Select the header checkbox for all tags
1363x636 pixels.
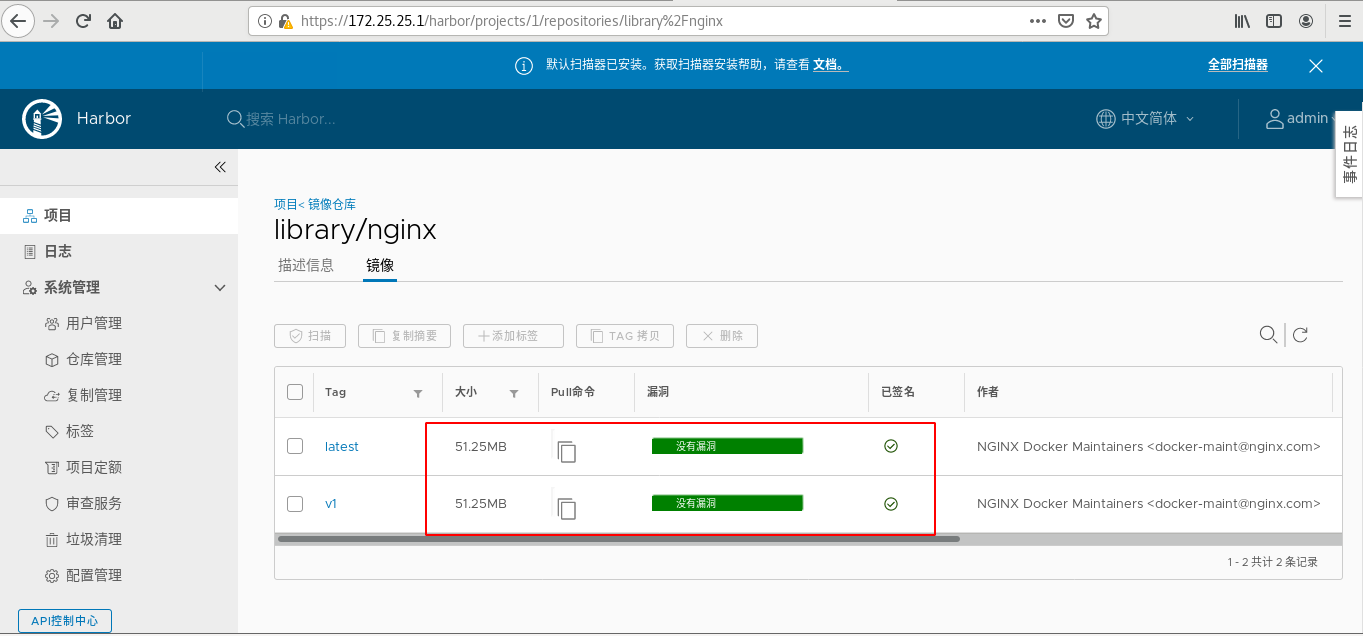pyautogui.click(x=295, y=392)
